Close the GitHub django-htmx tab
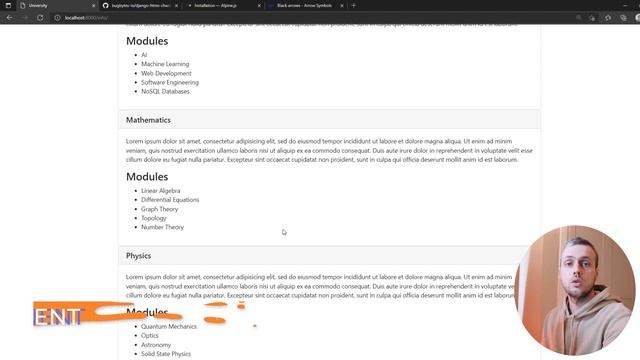The image size is (640, 360). 176,6
